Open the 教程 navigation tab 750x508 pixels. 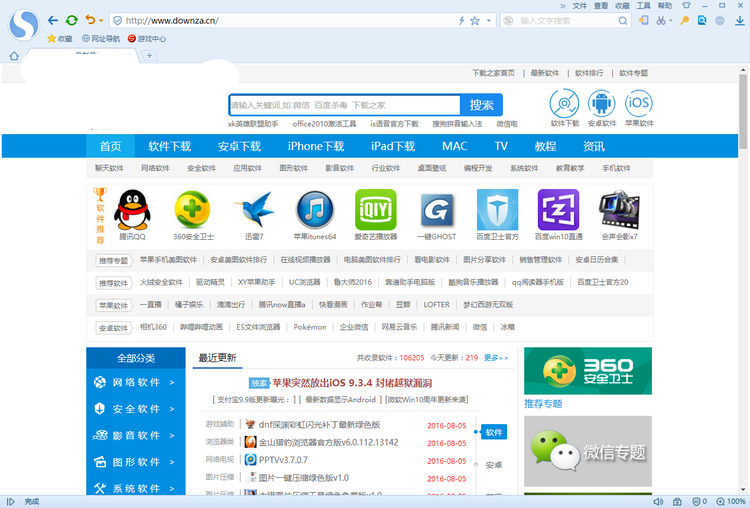click(x=545, y=146)
